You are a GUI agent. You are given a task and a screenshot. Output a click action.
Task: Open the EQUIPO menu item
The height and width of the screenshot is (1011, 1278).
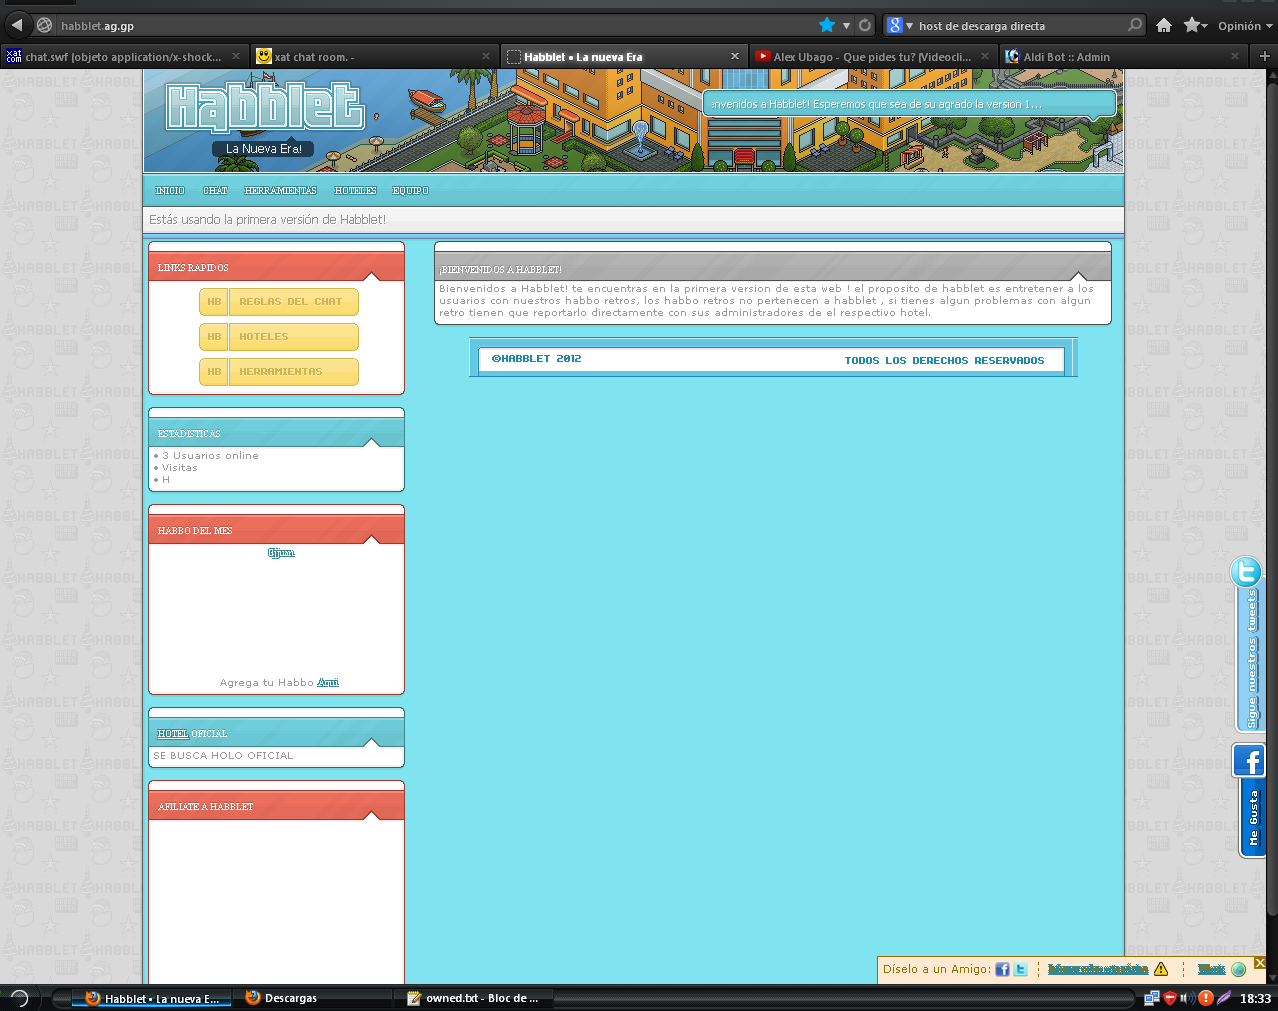click(x=410, y=190)
